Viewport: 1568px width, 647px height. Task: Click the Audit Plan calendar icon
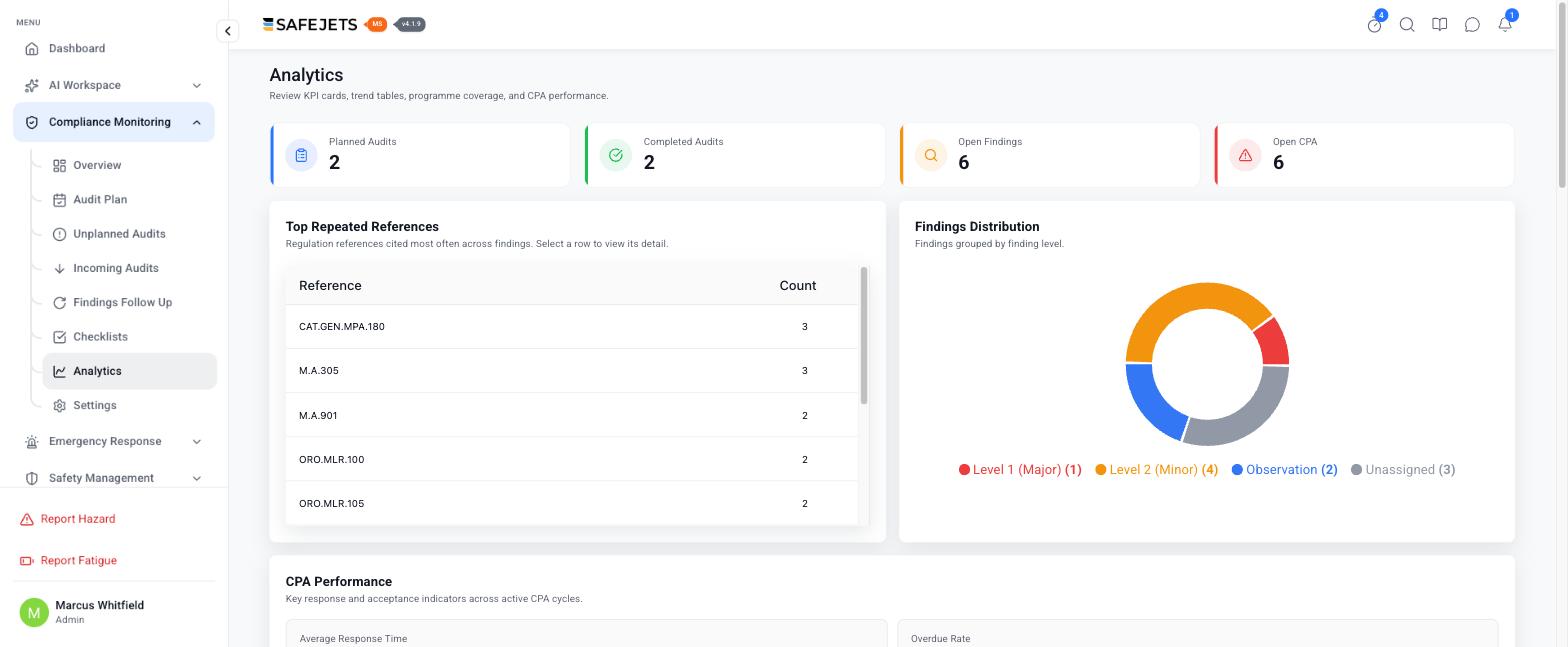(60, 200)
